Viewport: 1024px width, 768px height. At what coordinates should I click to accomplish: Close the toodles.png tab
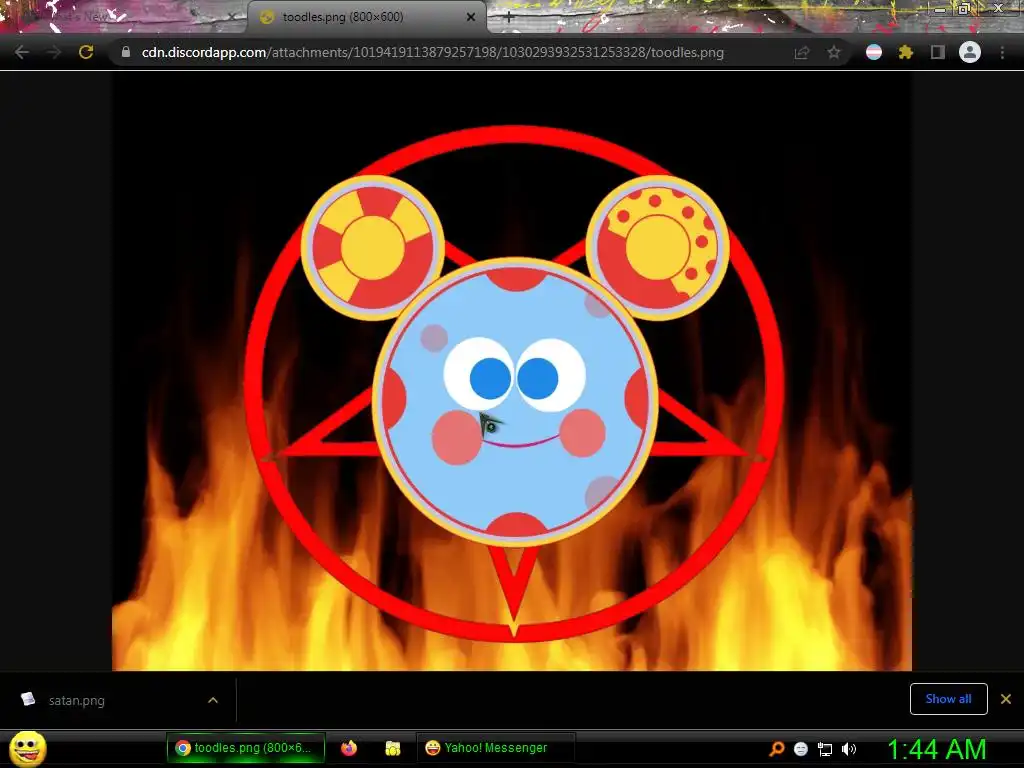tap(471, 17)
